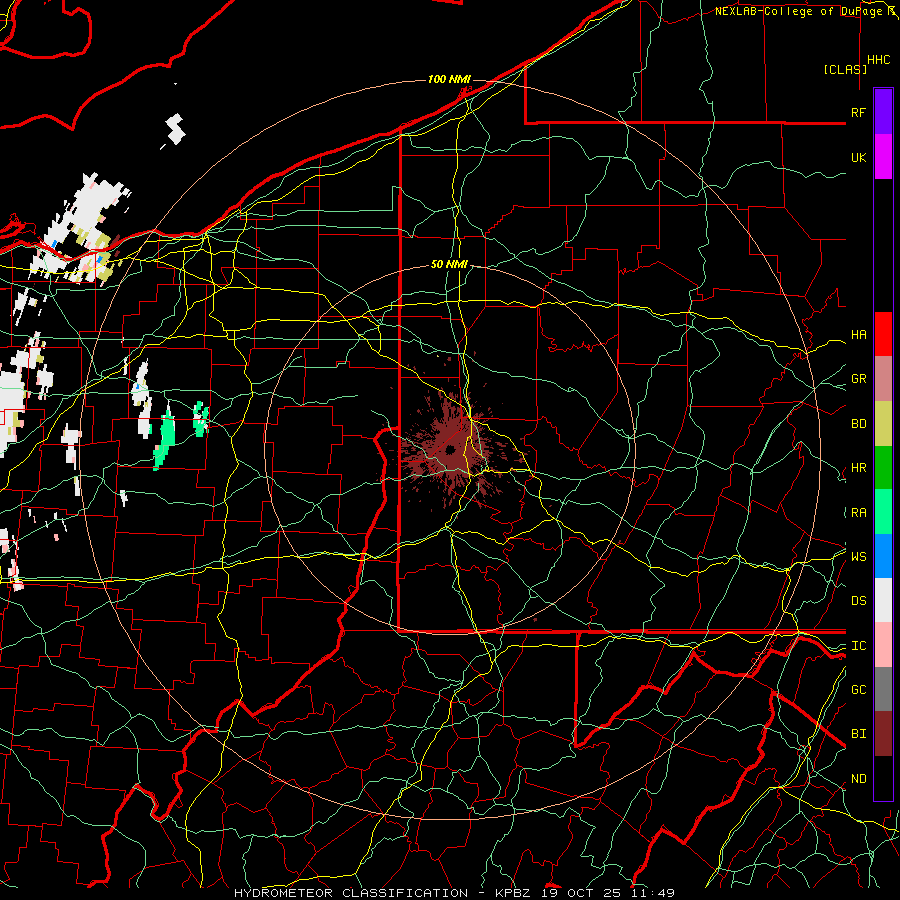Select the BD legend label
900x900 pixels.
click(858, 424)
